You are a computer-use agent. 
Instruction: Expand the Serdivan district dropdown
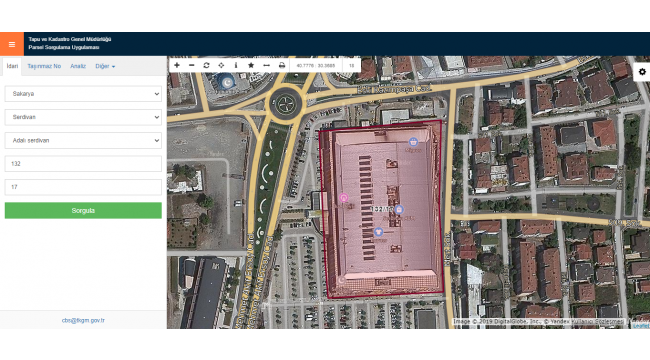click(83, 117)
